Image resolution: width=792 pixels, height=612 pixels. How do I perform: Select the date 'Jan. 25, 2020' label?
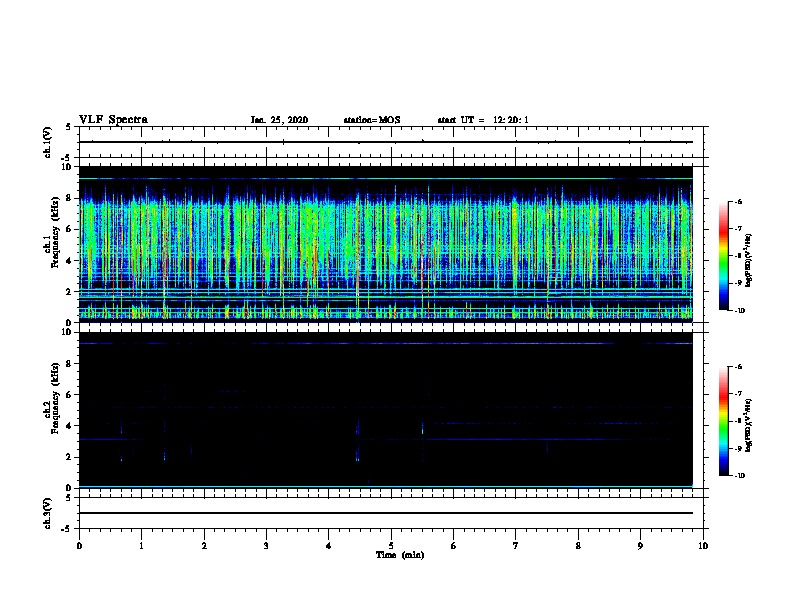tap(279, 120)
